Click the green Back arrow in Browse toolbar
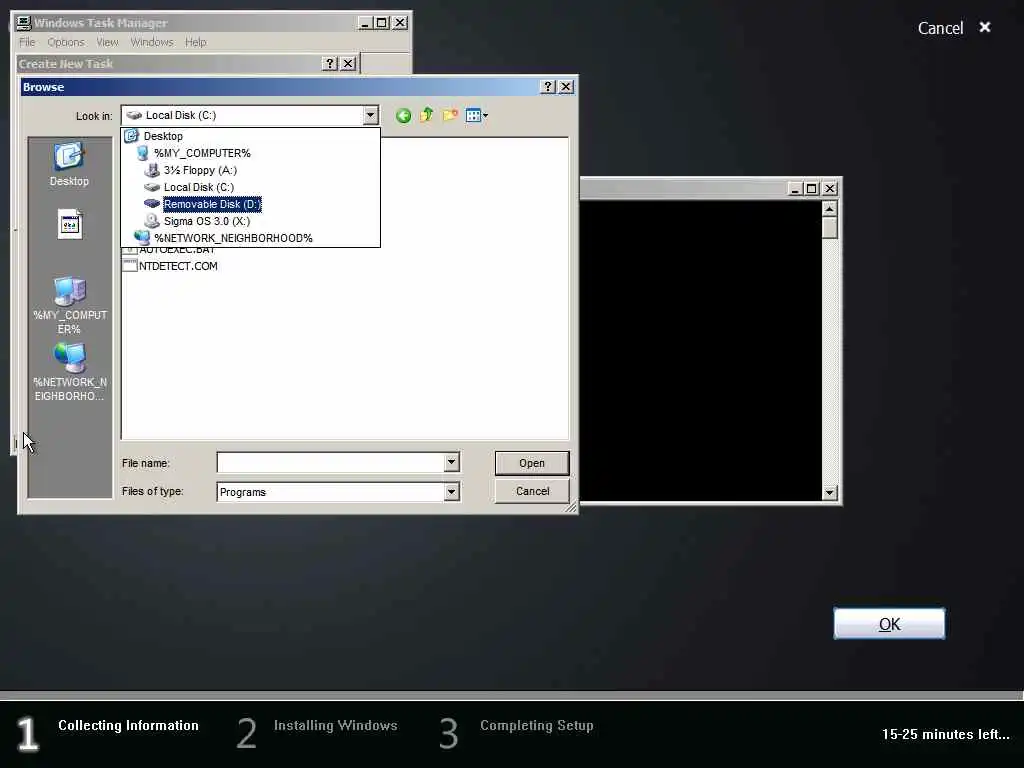This screenshot has height=768, width=1024. 404,116
